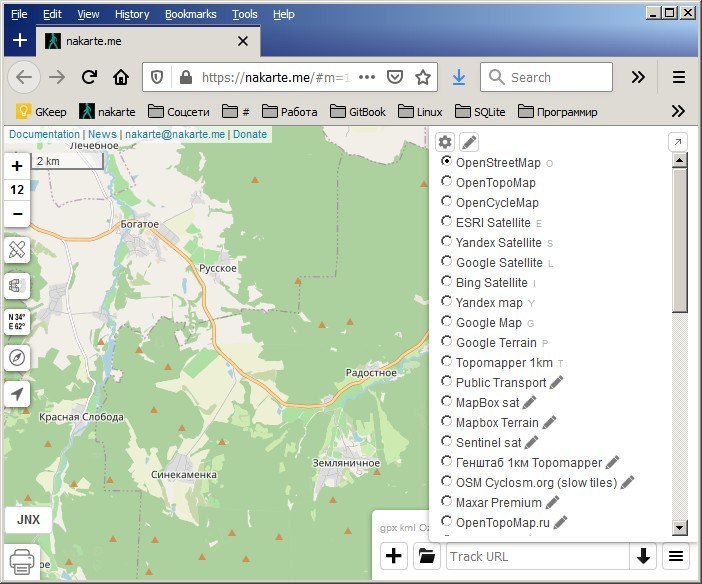
Task: Open the SQLite bookmarks folder
Action: (480, 112)
